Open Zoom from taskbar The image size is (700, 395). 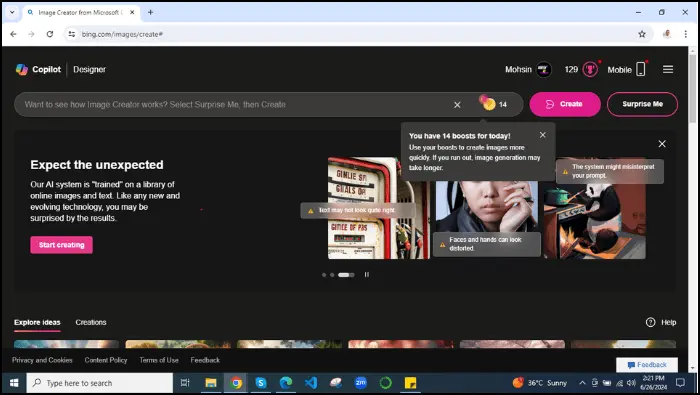[x=361, y=383]
